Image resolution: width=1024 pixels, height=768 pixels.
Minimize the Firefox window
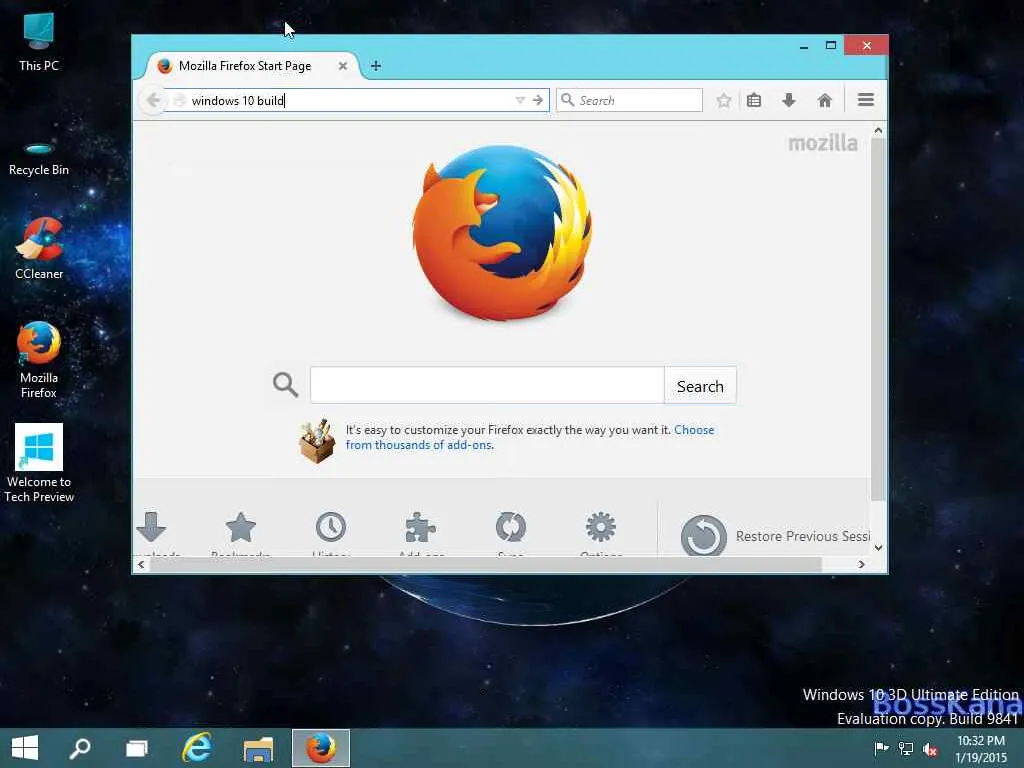click(804, 46)
